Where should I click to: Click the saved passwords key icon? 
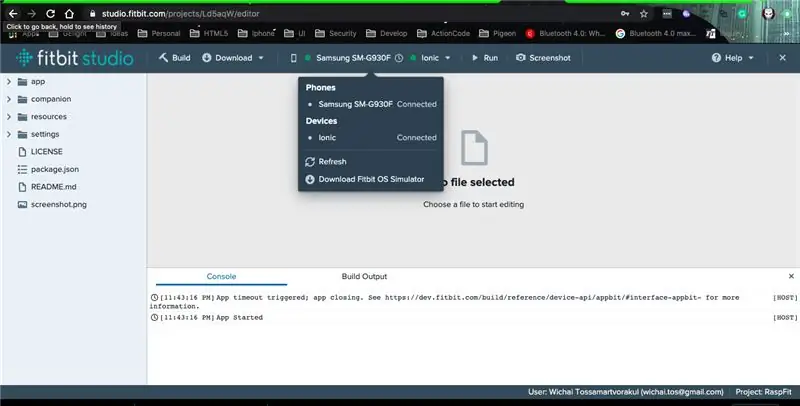[x=625, y=14]
